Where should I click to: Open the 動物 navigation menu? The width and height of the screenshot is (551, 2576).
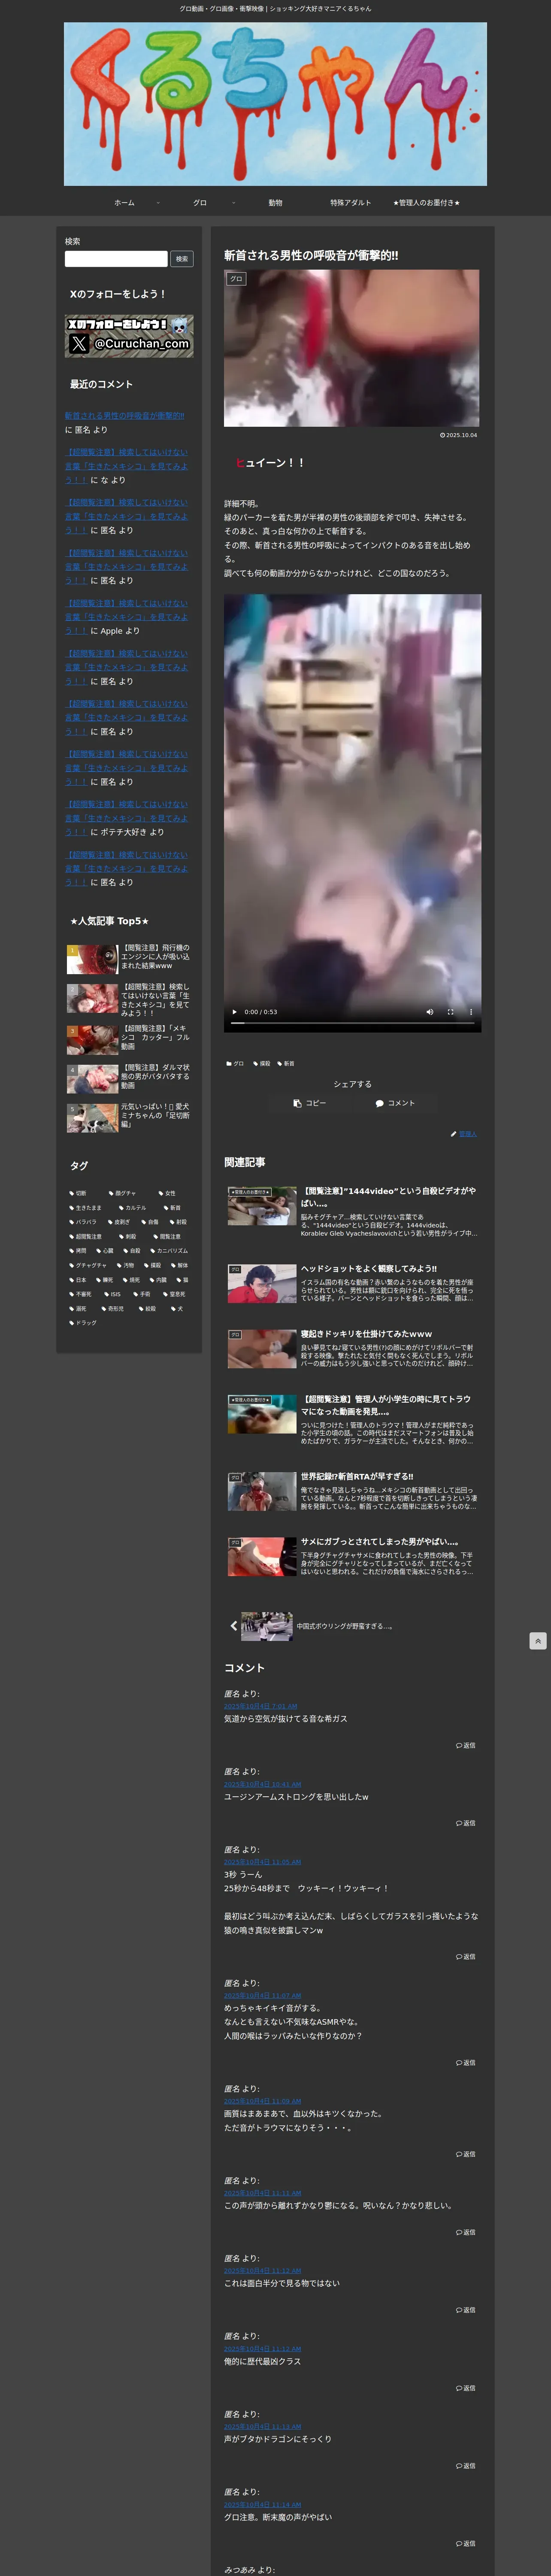[275, 203]
